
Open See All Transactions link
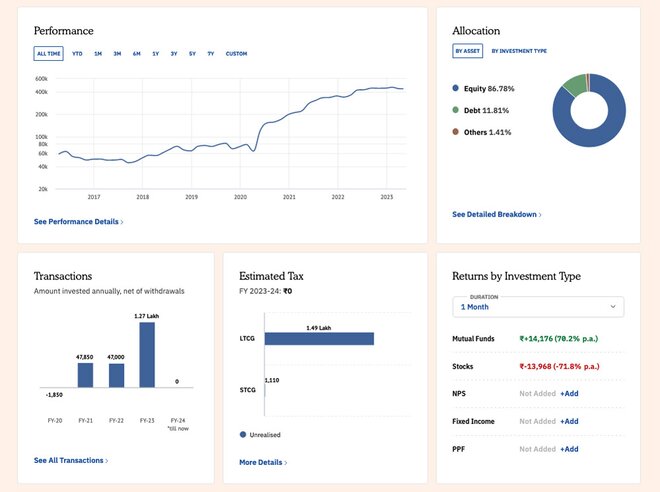pyautogui.click(x=71, y=460)
